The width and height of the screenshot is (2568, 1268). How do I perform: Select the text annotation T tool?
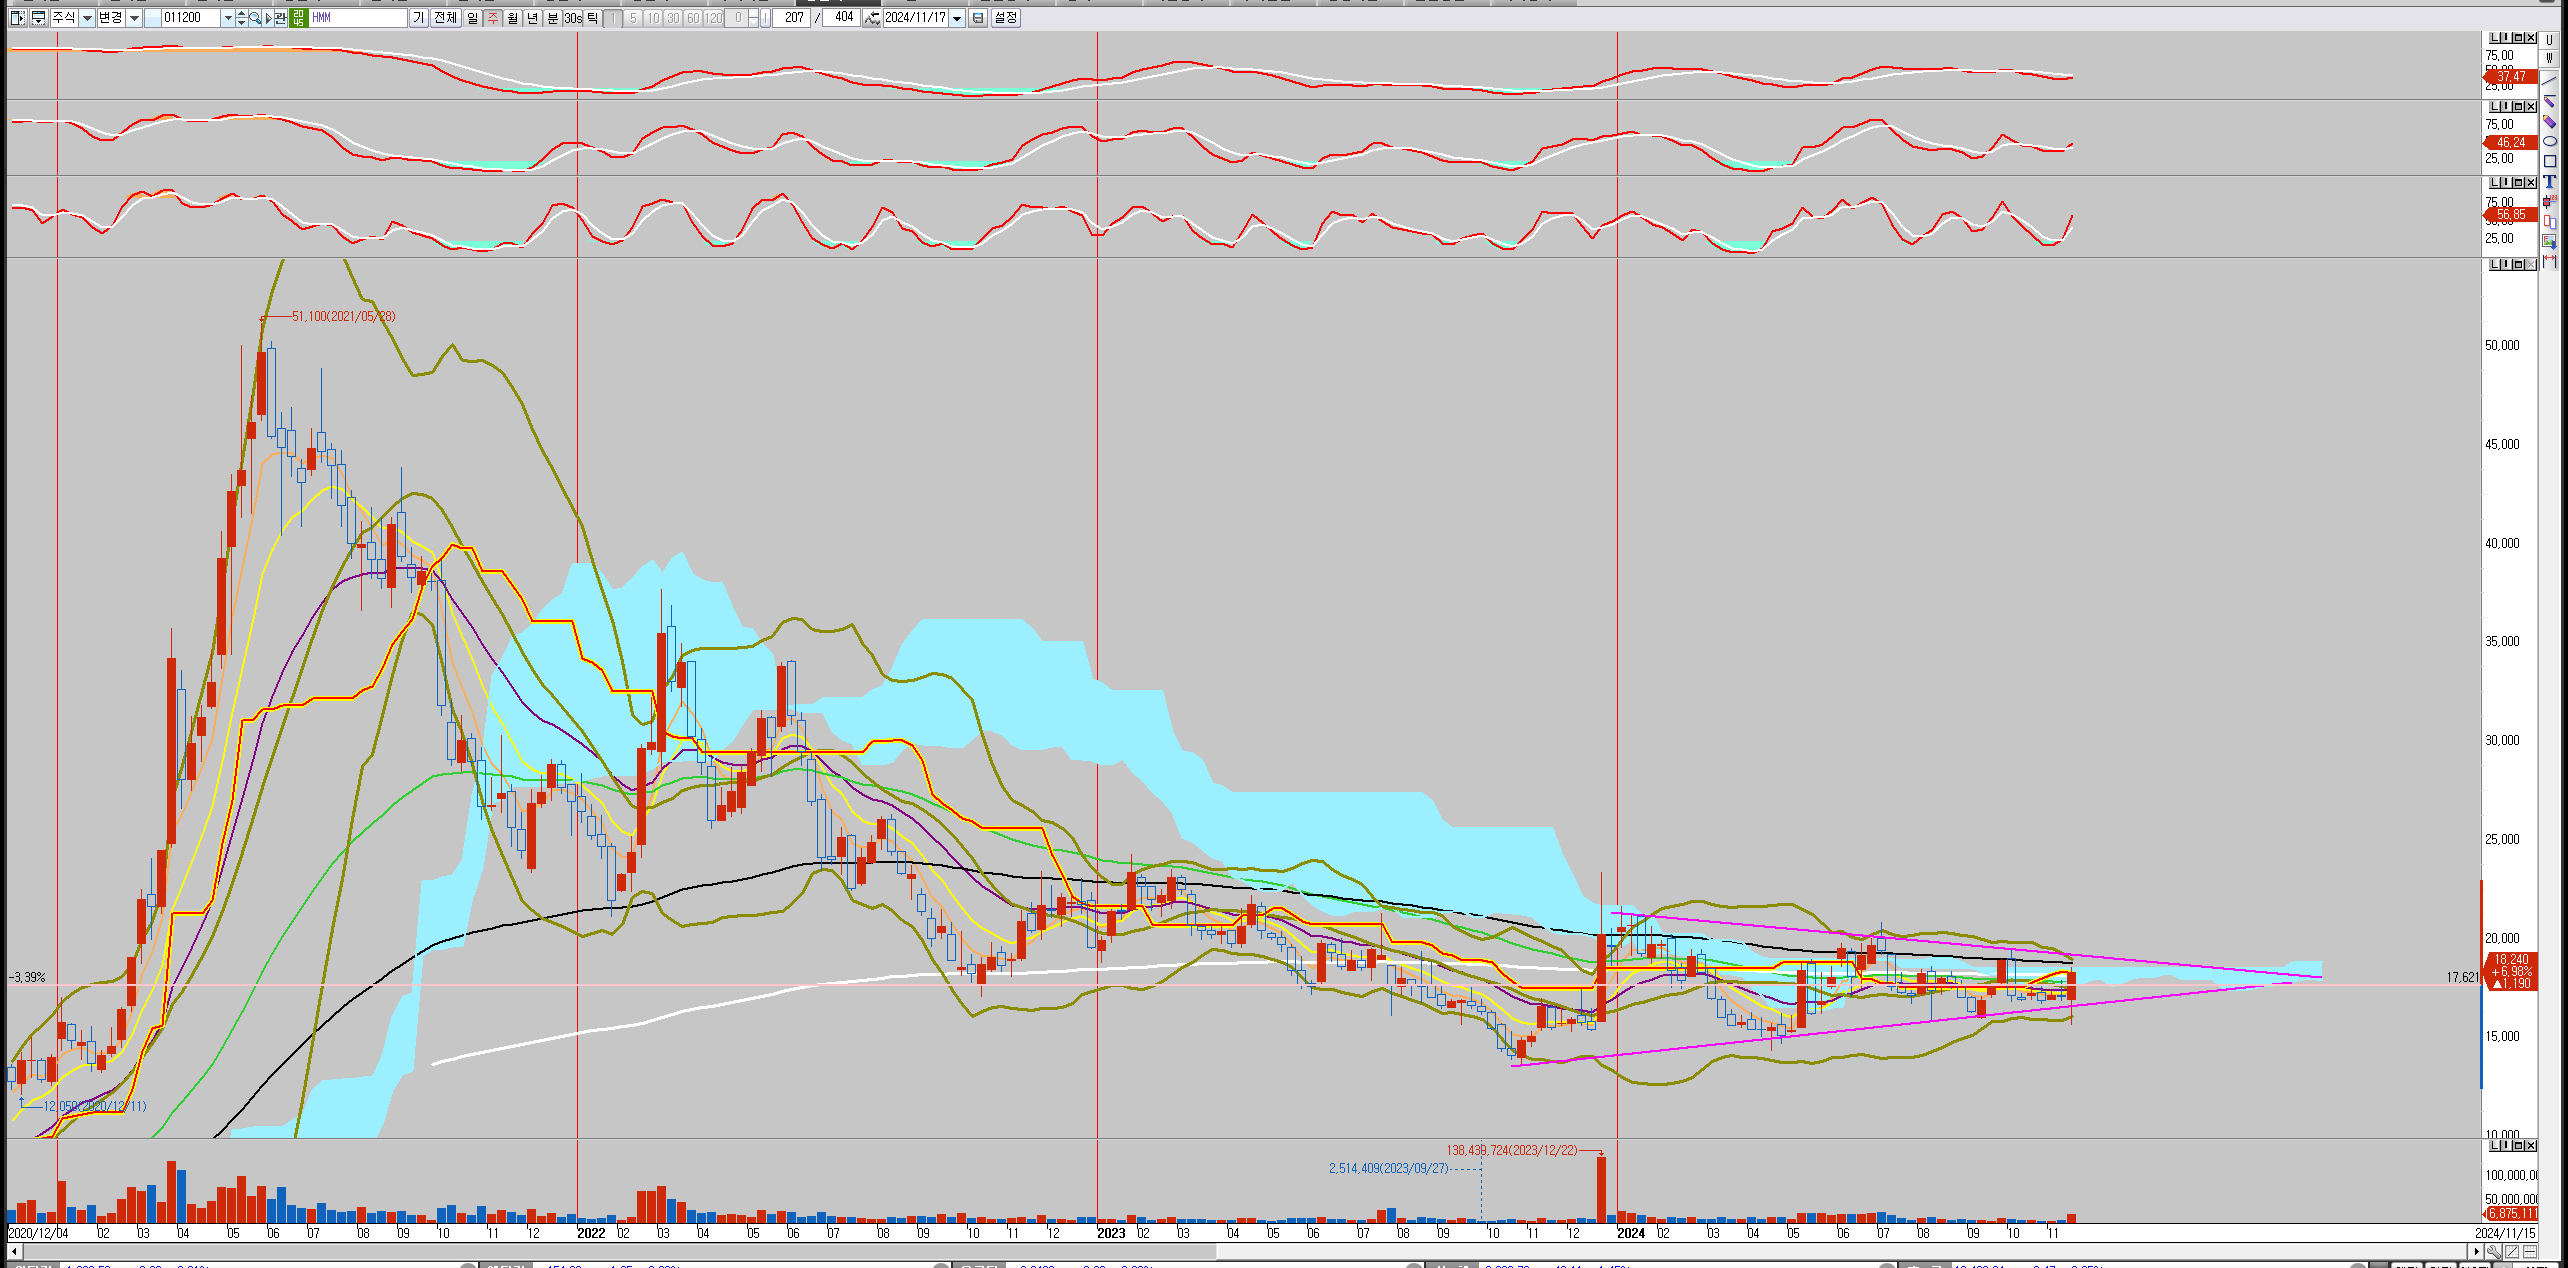[x=2549, y=181]
